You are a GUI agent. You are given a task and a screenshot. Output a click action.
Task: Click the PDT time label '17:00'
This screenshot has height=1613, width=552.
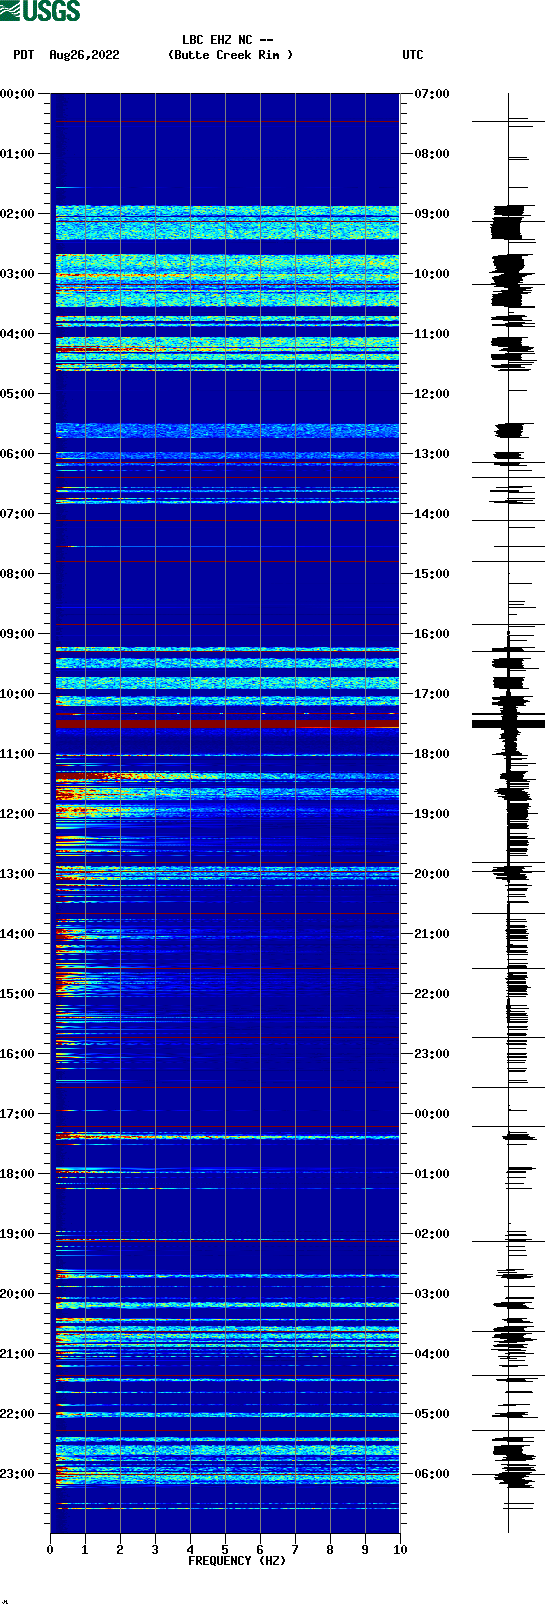tap(18, 1114)
